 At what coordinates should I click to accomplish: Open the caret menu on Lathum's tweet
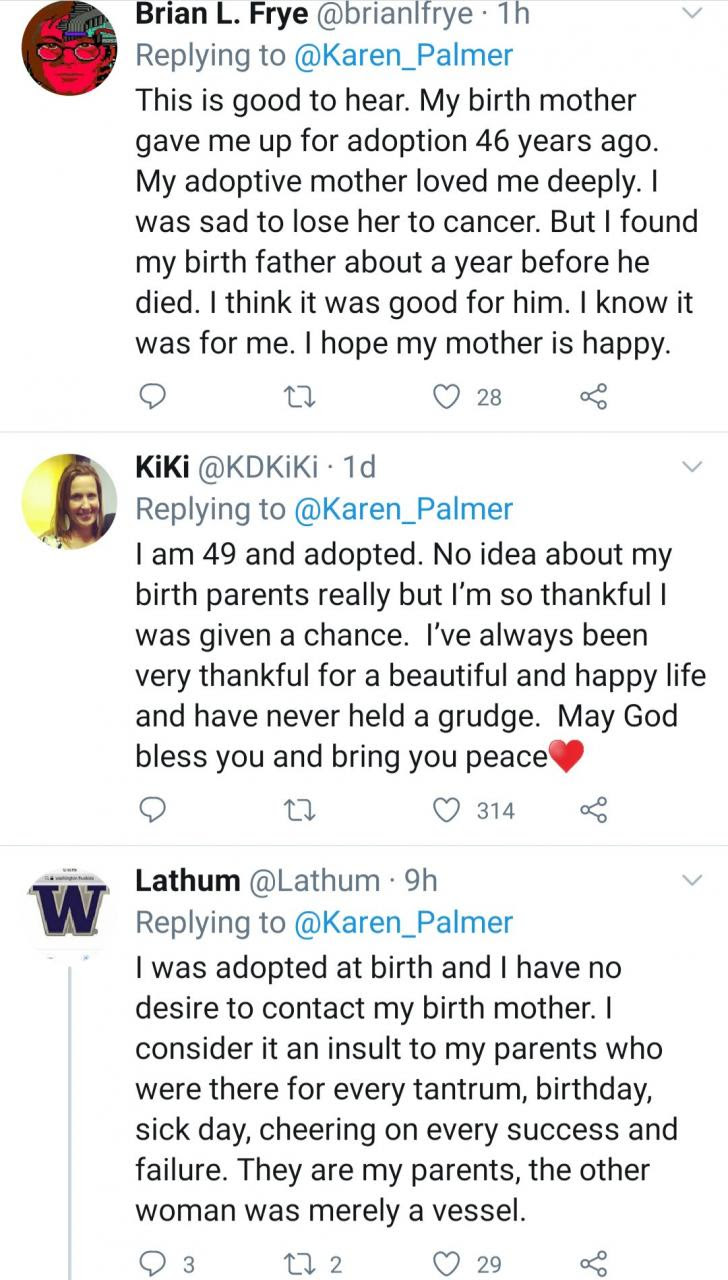tap(692, 881)
